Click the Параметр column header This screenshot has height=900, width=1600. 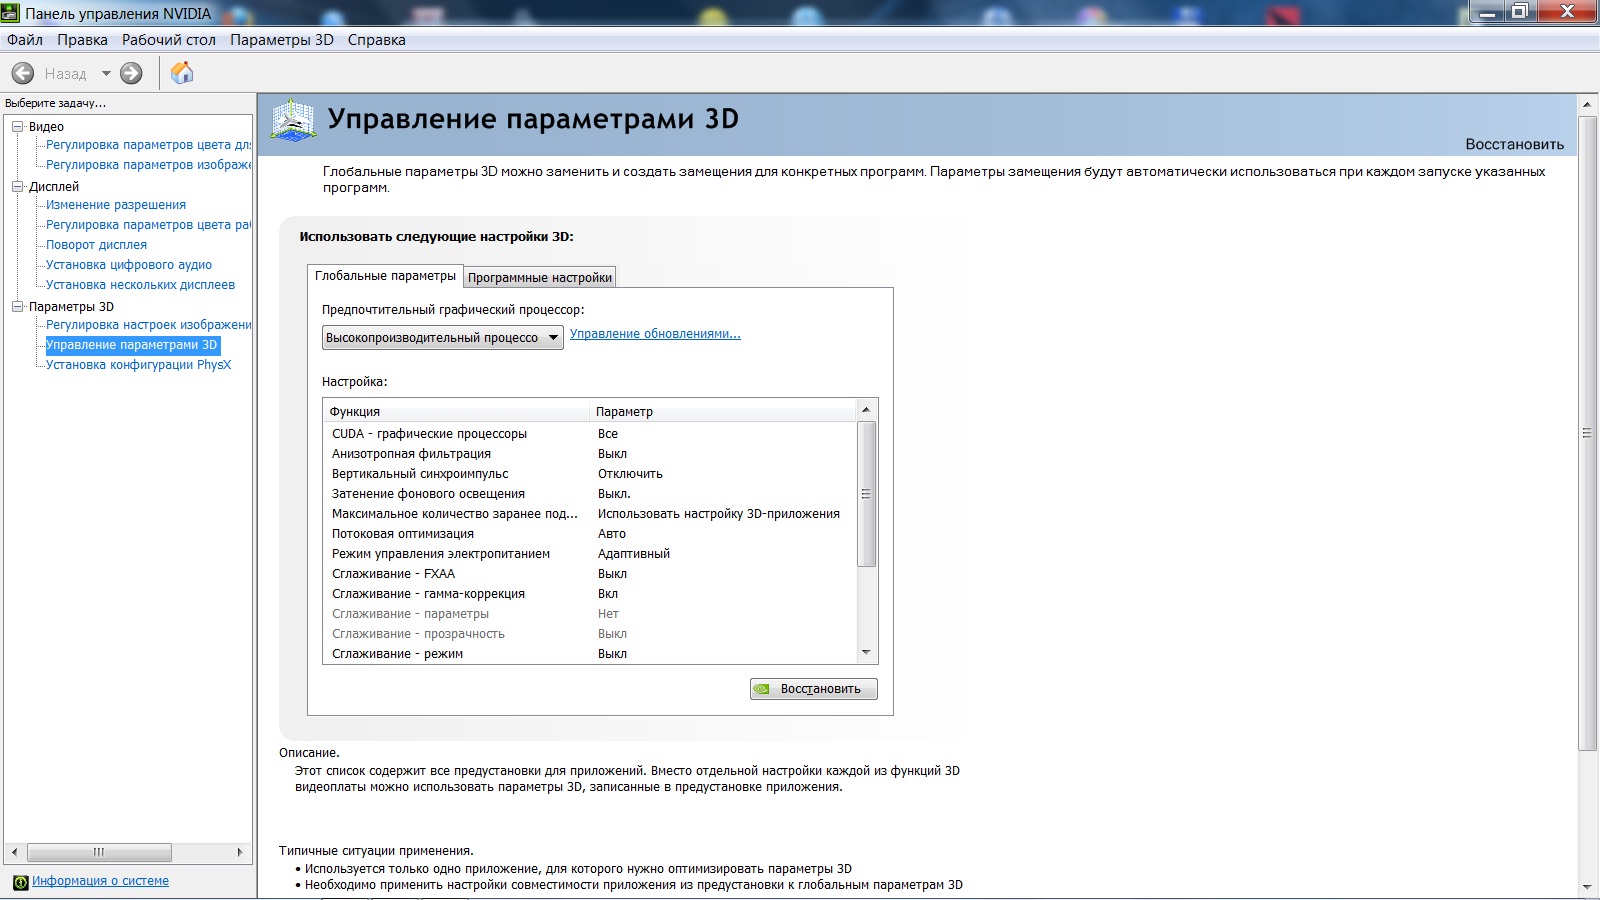[x=724, y=411]
